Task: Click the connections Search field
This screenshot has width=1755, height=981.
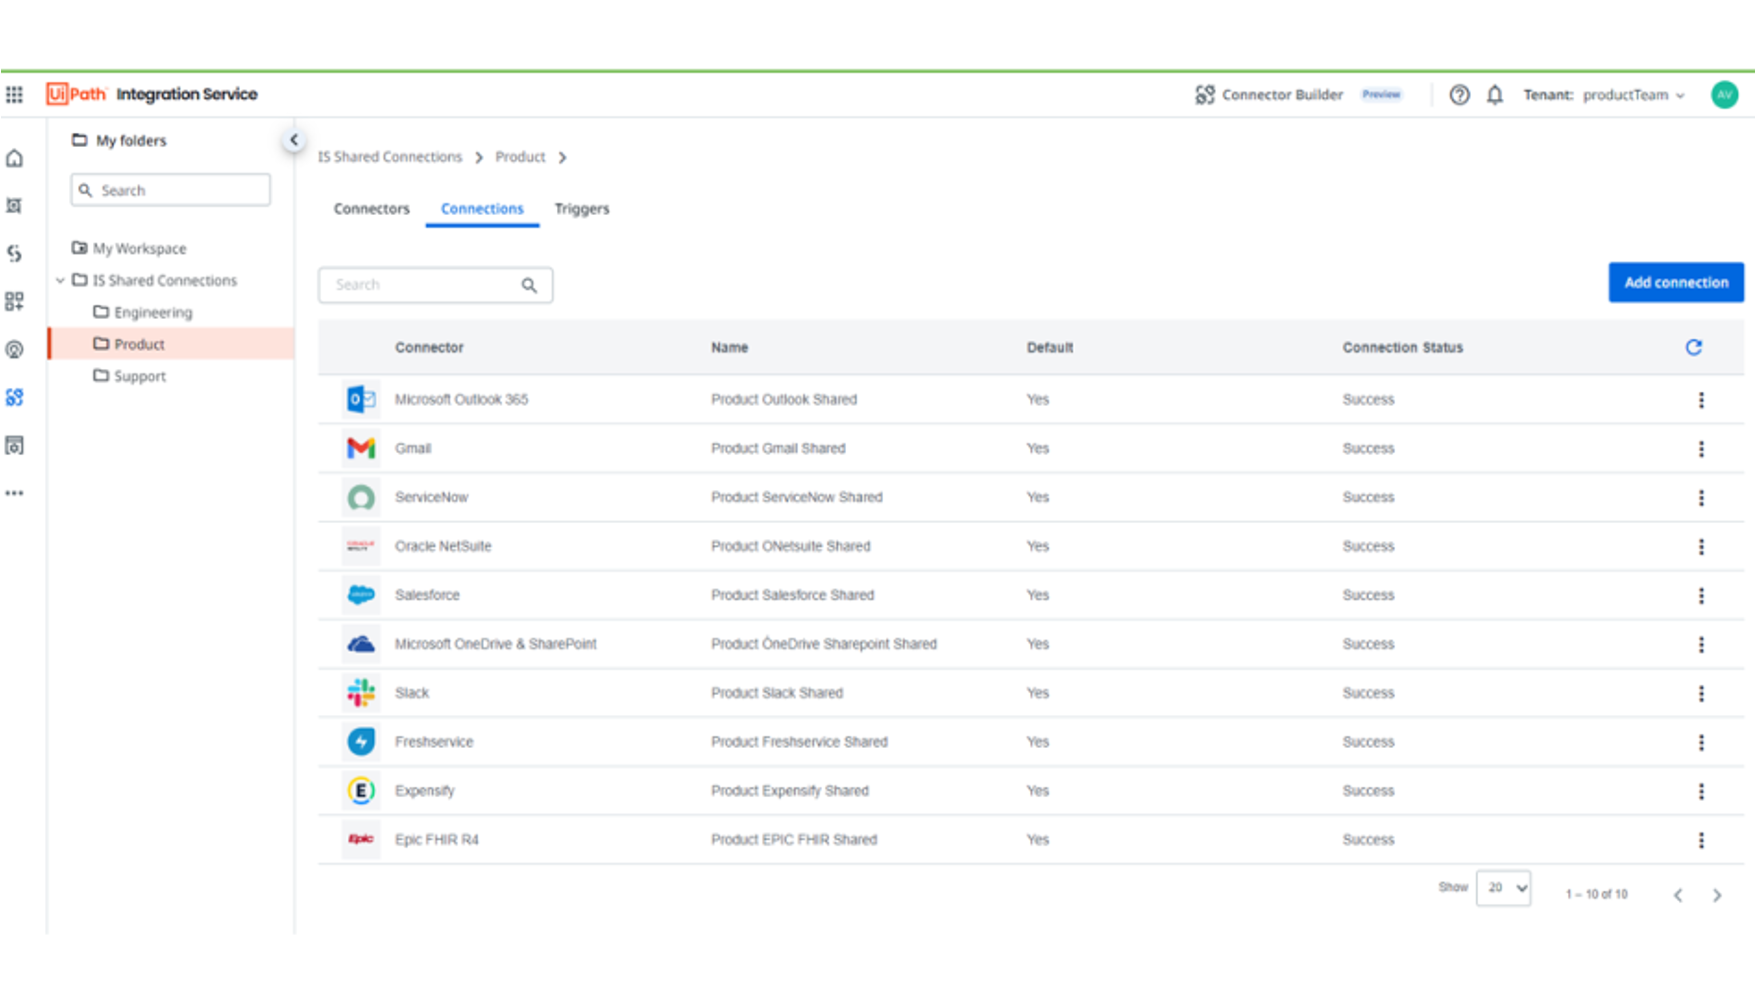Action: (x=435, y=285)
